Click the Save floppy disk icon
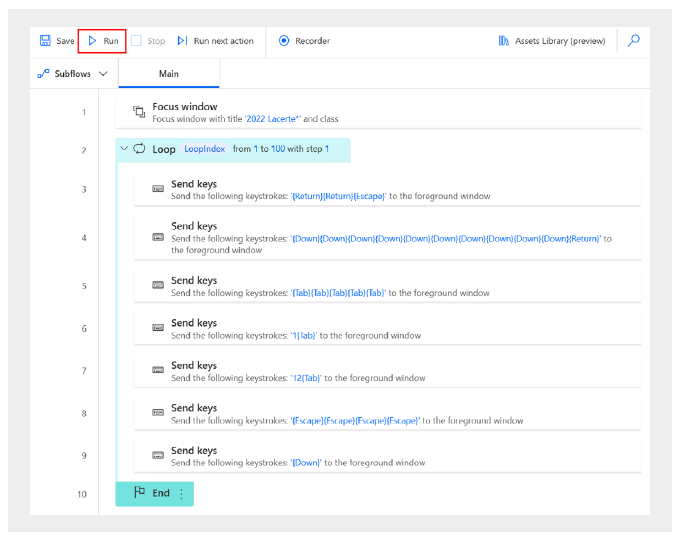Viewport: 676px width, 555px height. coord(45,41)
